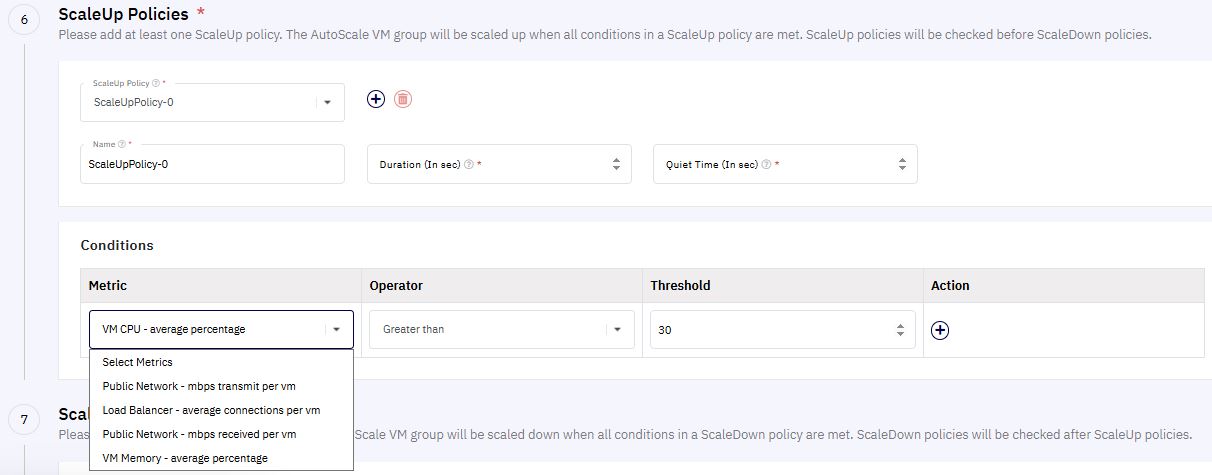Choose Public Network mbps received per vm

[221, 434]
